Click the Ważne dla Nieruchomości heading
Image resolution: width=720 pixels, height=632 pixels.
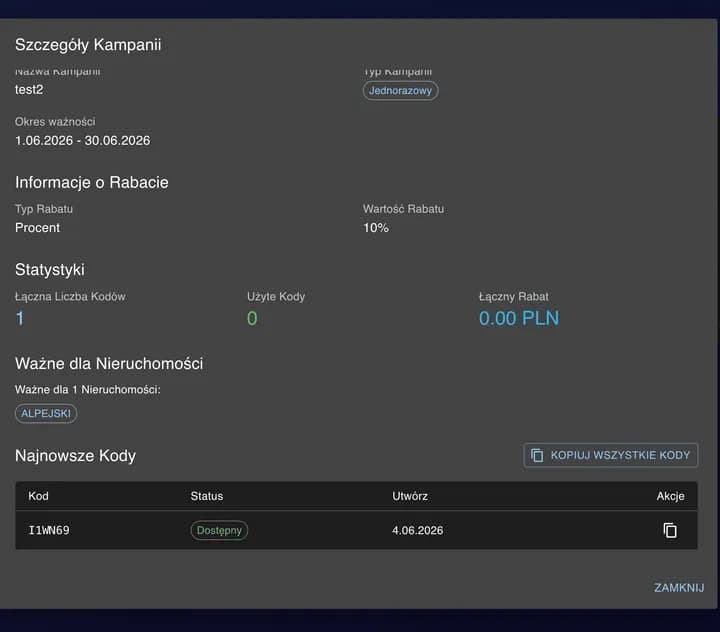(x=109, y=363)
